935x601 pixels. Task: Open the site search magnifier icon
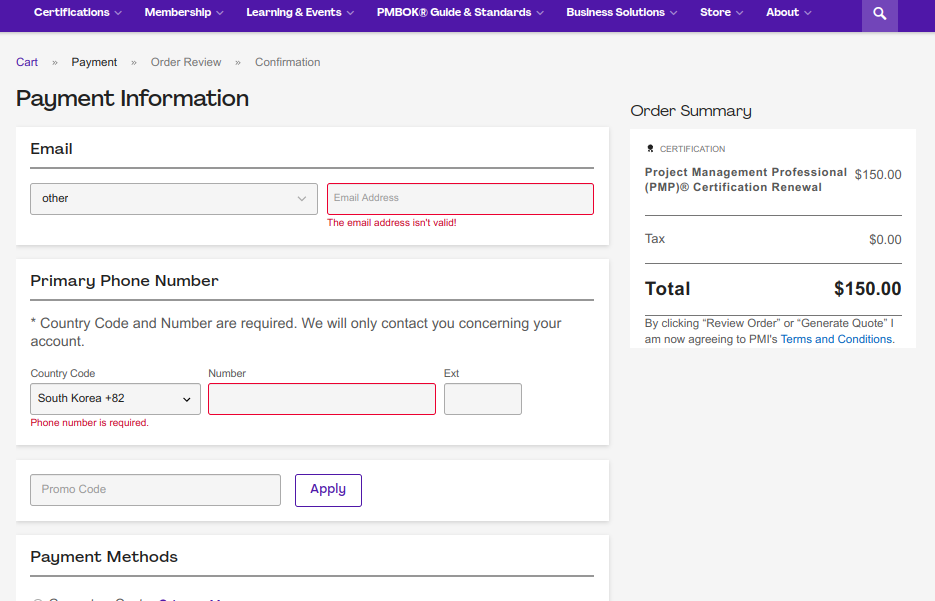880,14
